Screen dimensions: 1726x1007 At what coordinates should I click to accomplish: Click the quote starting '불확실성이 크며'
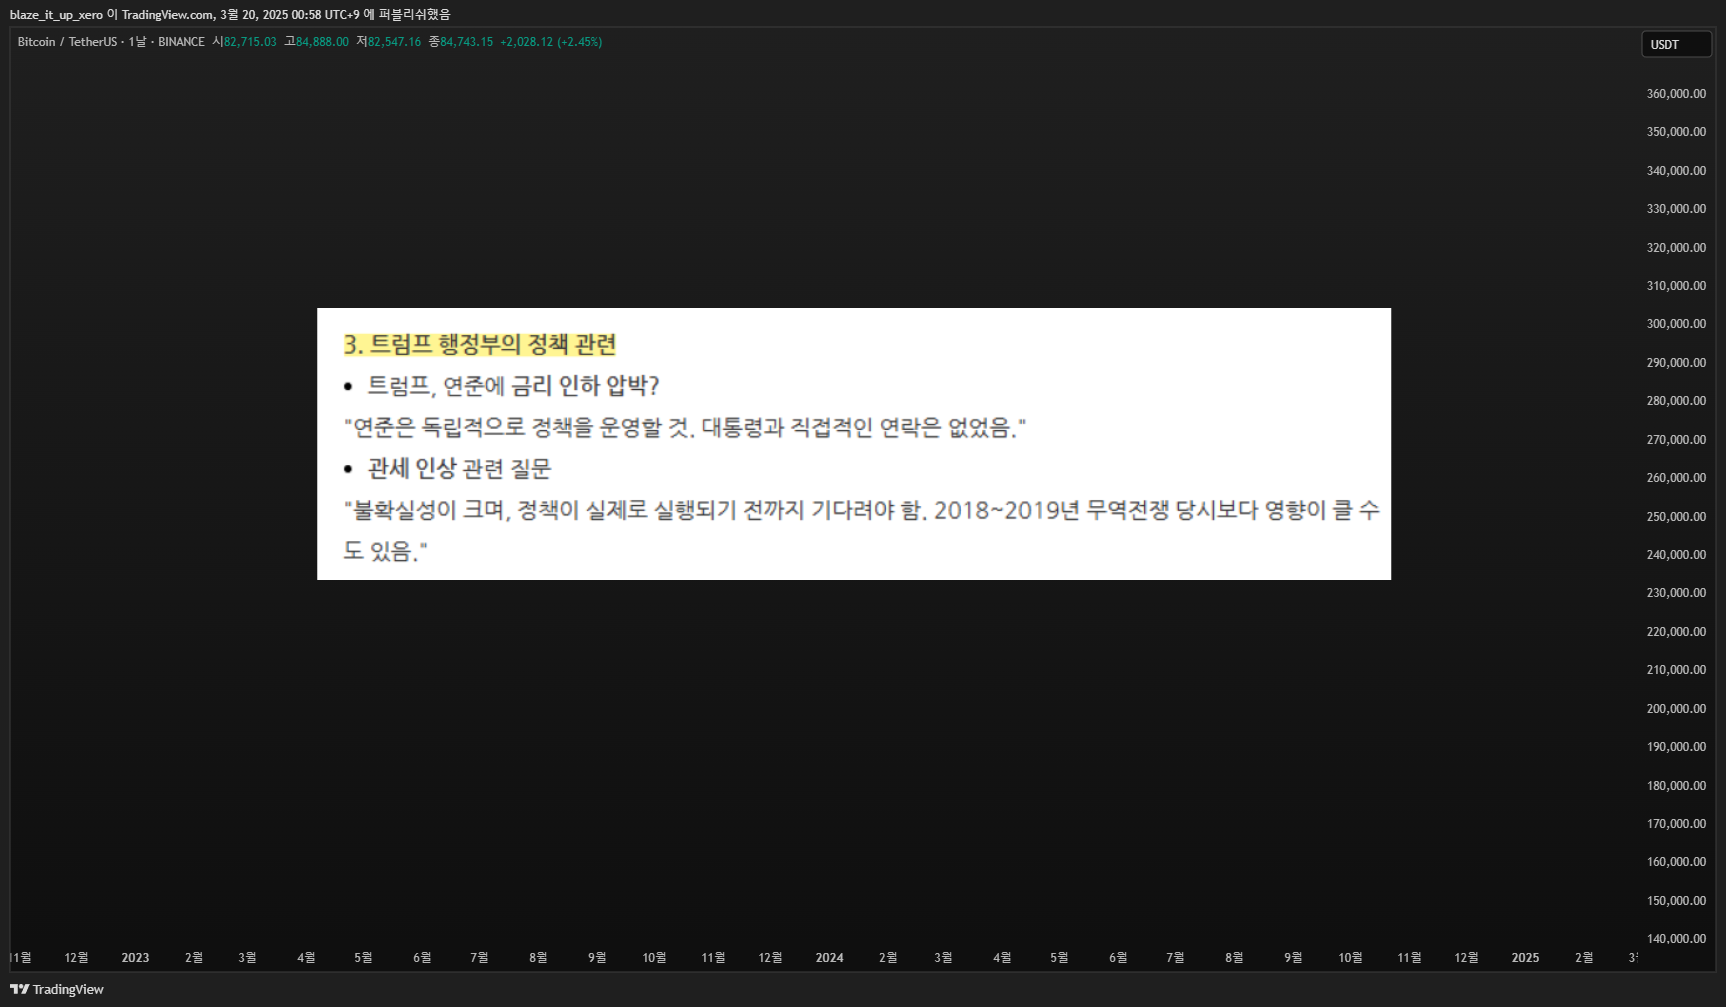point(861,530)
